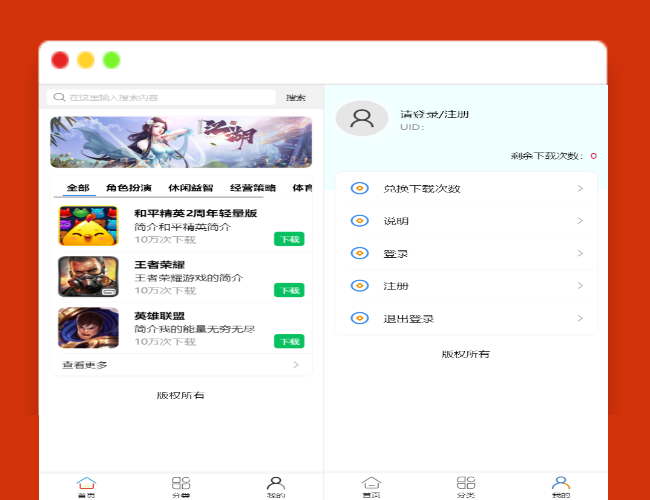Click the left panel 版权所有 text
Screen dimensions: 650x500
coord(181,395)
